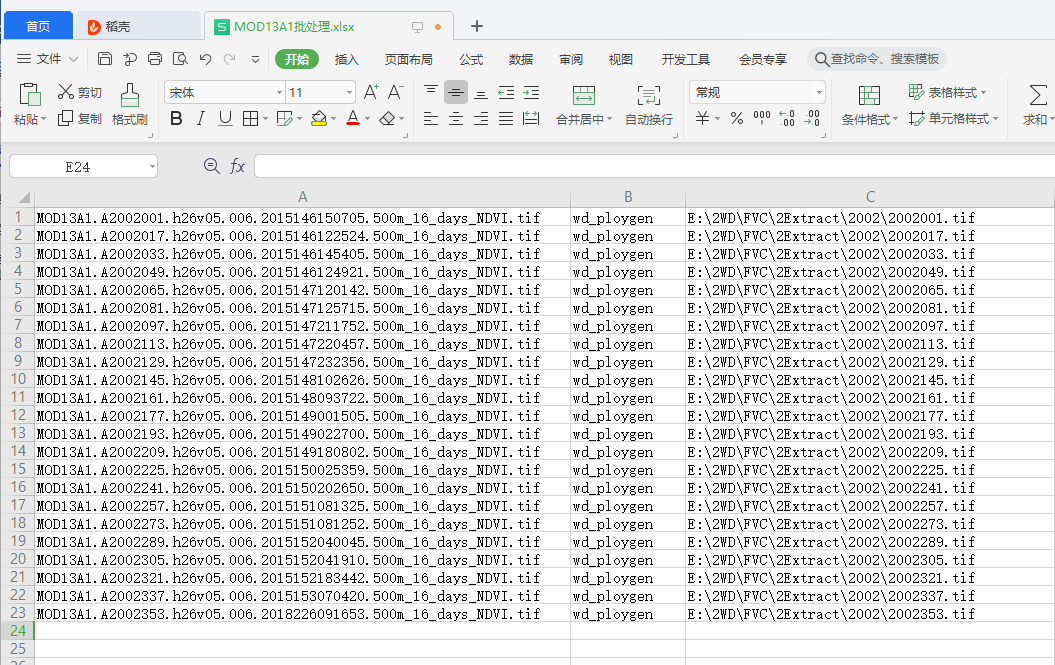Open the 文件 menu dropdown

point(47,59)
